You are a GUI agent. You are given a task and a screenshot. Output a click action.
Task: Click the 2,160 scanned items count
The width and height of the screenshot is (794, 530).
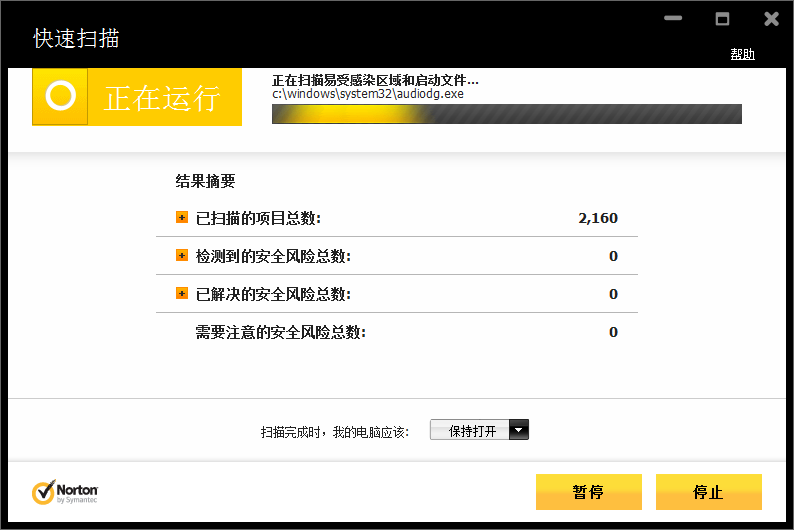[x=597, y=218]
